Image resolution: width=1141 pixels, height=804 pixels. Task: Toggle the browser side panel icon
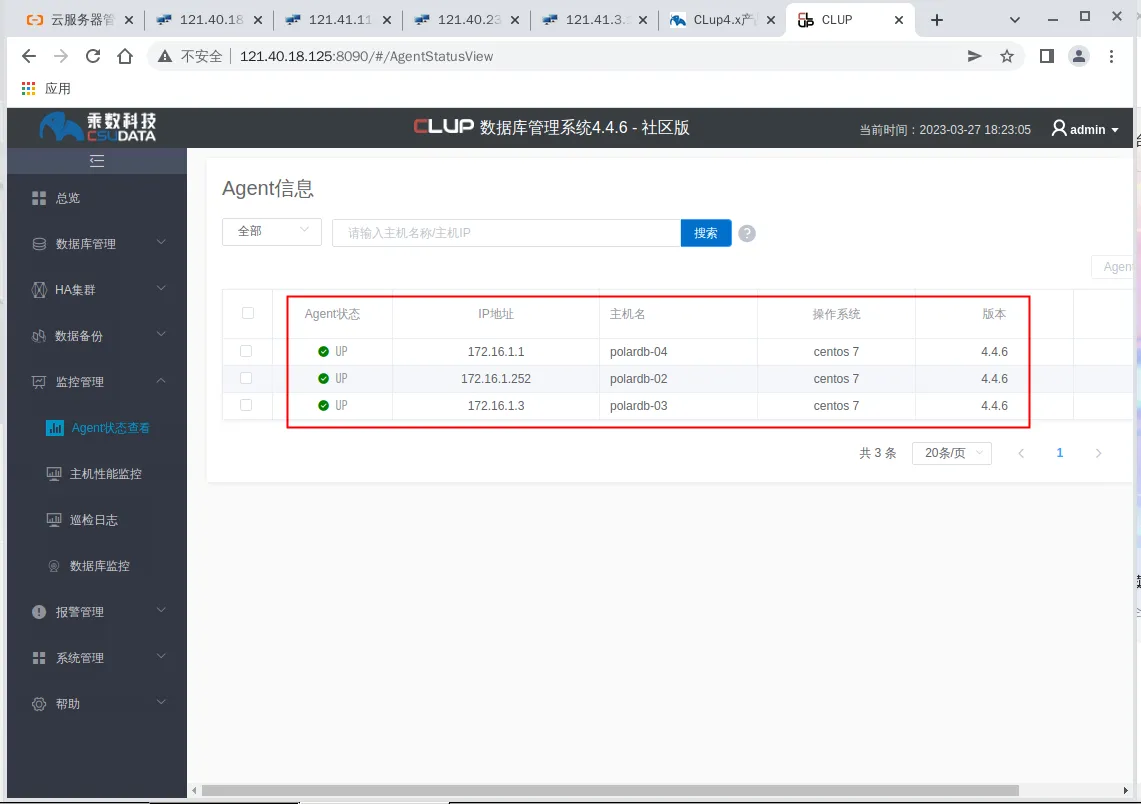click(1046, 56)
